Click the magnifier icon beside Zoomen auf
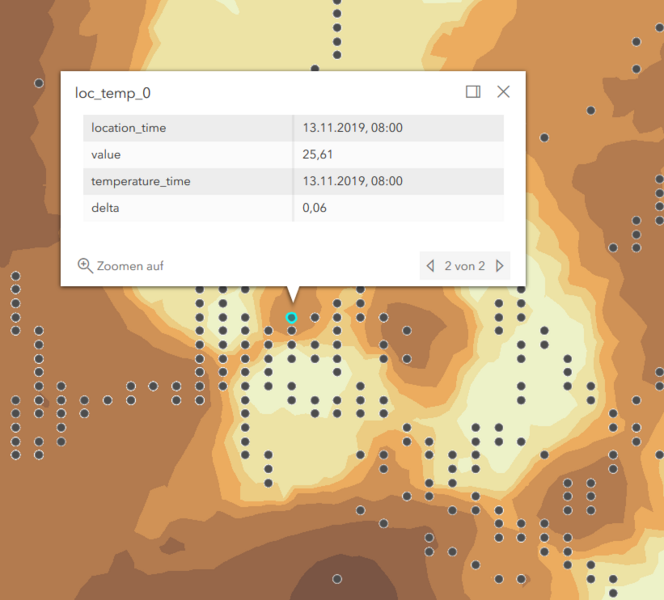This screenshot has width=664, height=600. tap(85, 266)
